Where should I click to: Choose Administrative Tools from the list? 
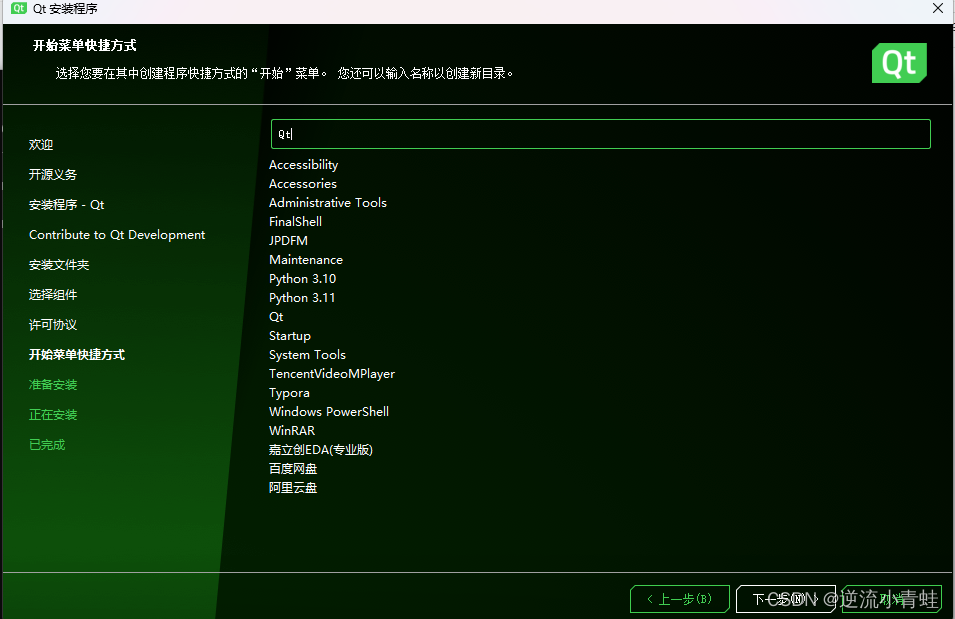coord(328,203)
